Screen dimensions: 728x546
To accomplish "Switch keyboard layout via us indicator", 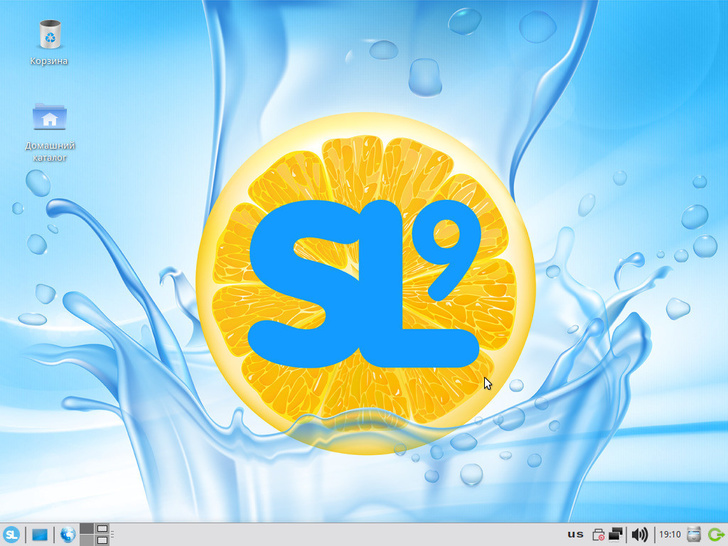I will (575, 535).
